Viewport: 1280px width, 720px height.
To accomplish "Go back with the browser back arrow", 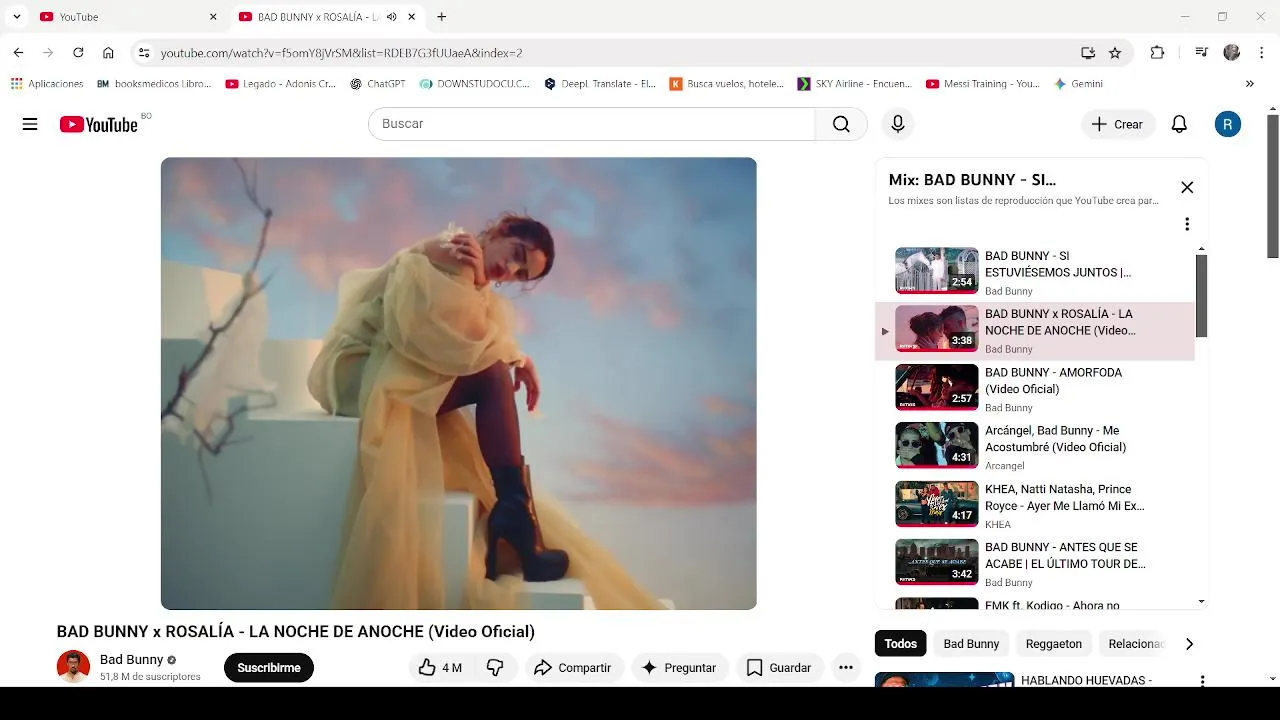I will (x=18, y=53).
